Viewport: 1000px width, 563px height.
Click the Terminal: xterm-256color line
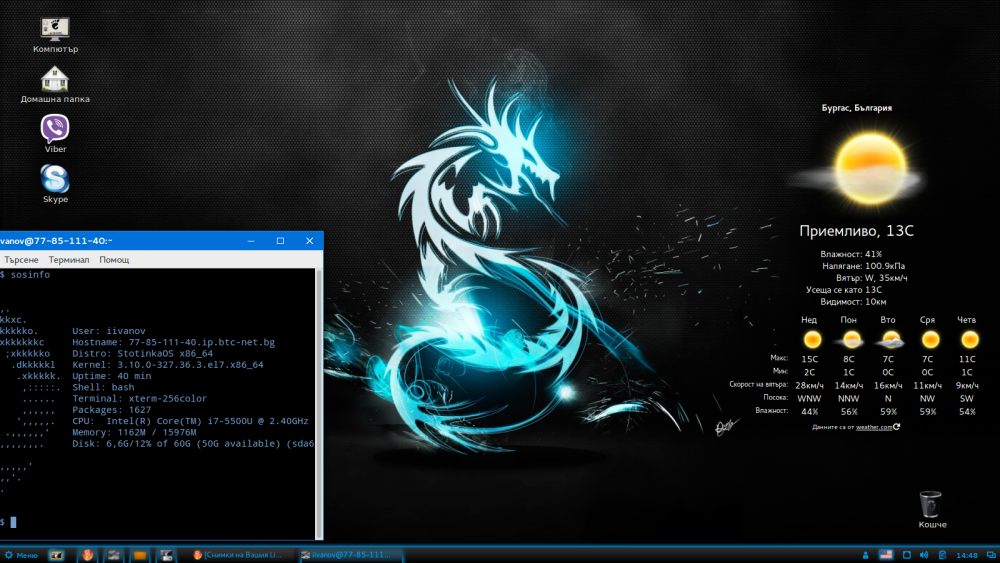(x=140, y=398)
